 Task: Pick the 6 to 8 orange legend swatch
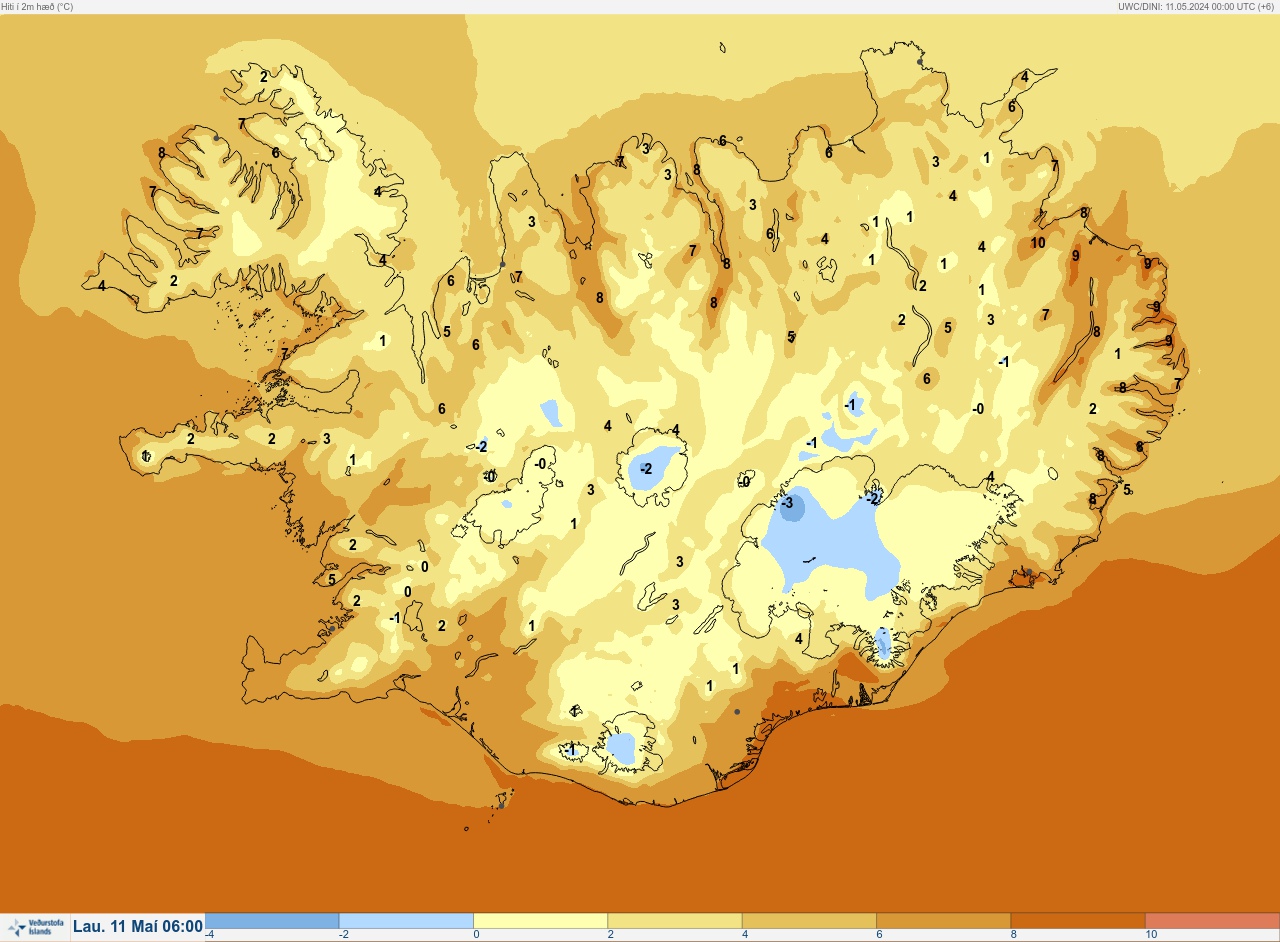tap(943, 920)
